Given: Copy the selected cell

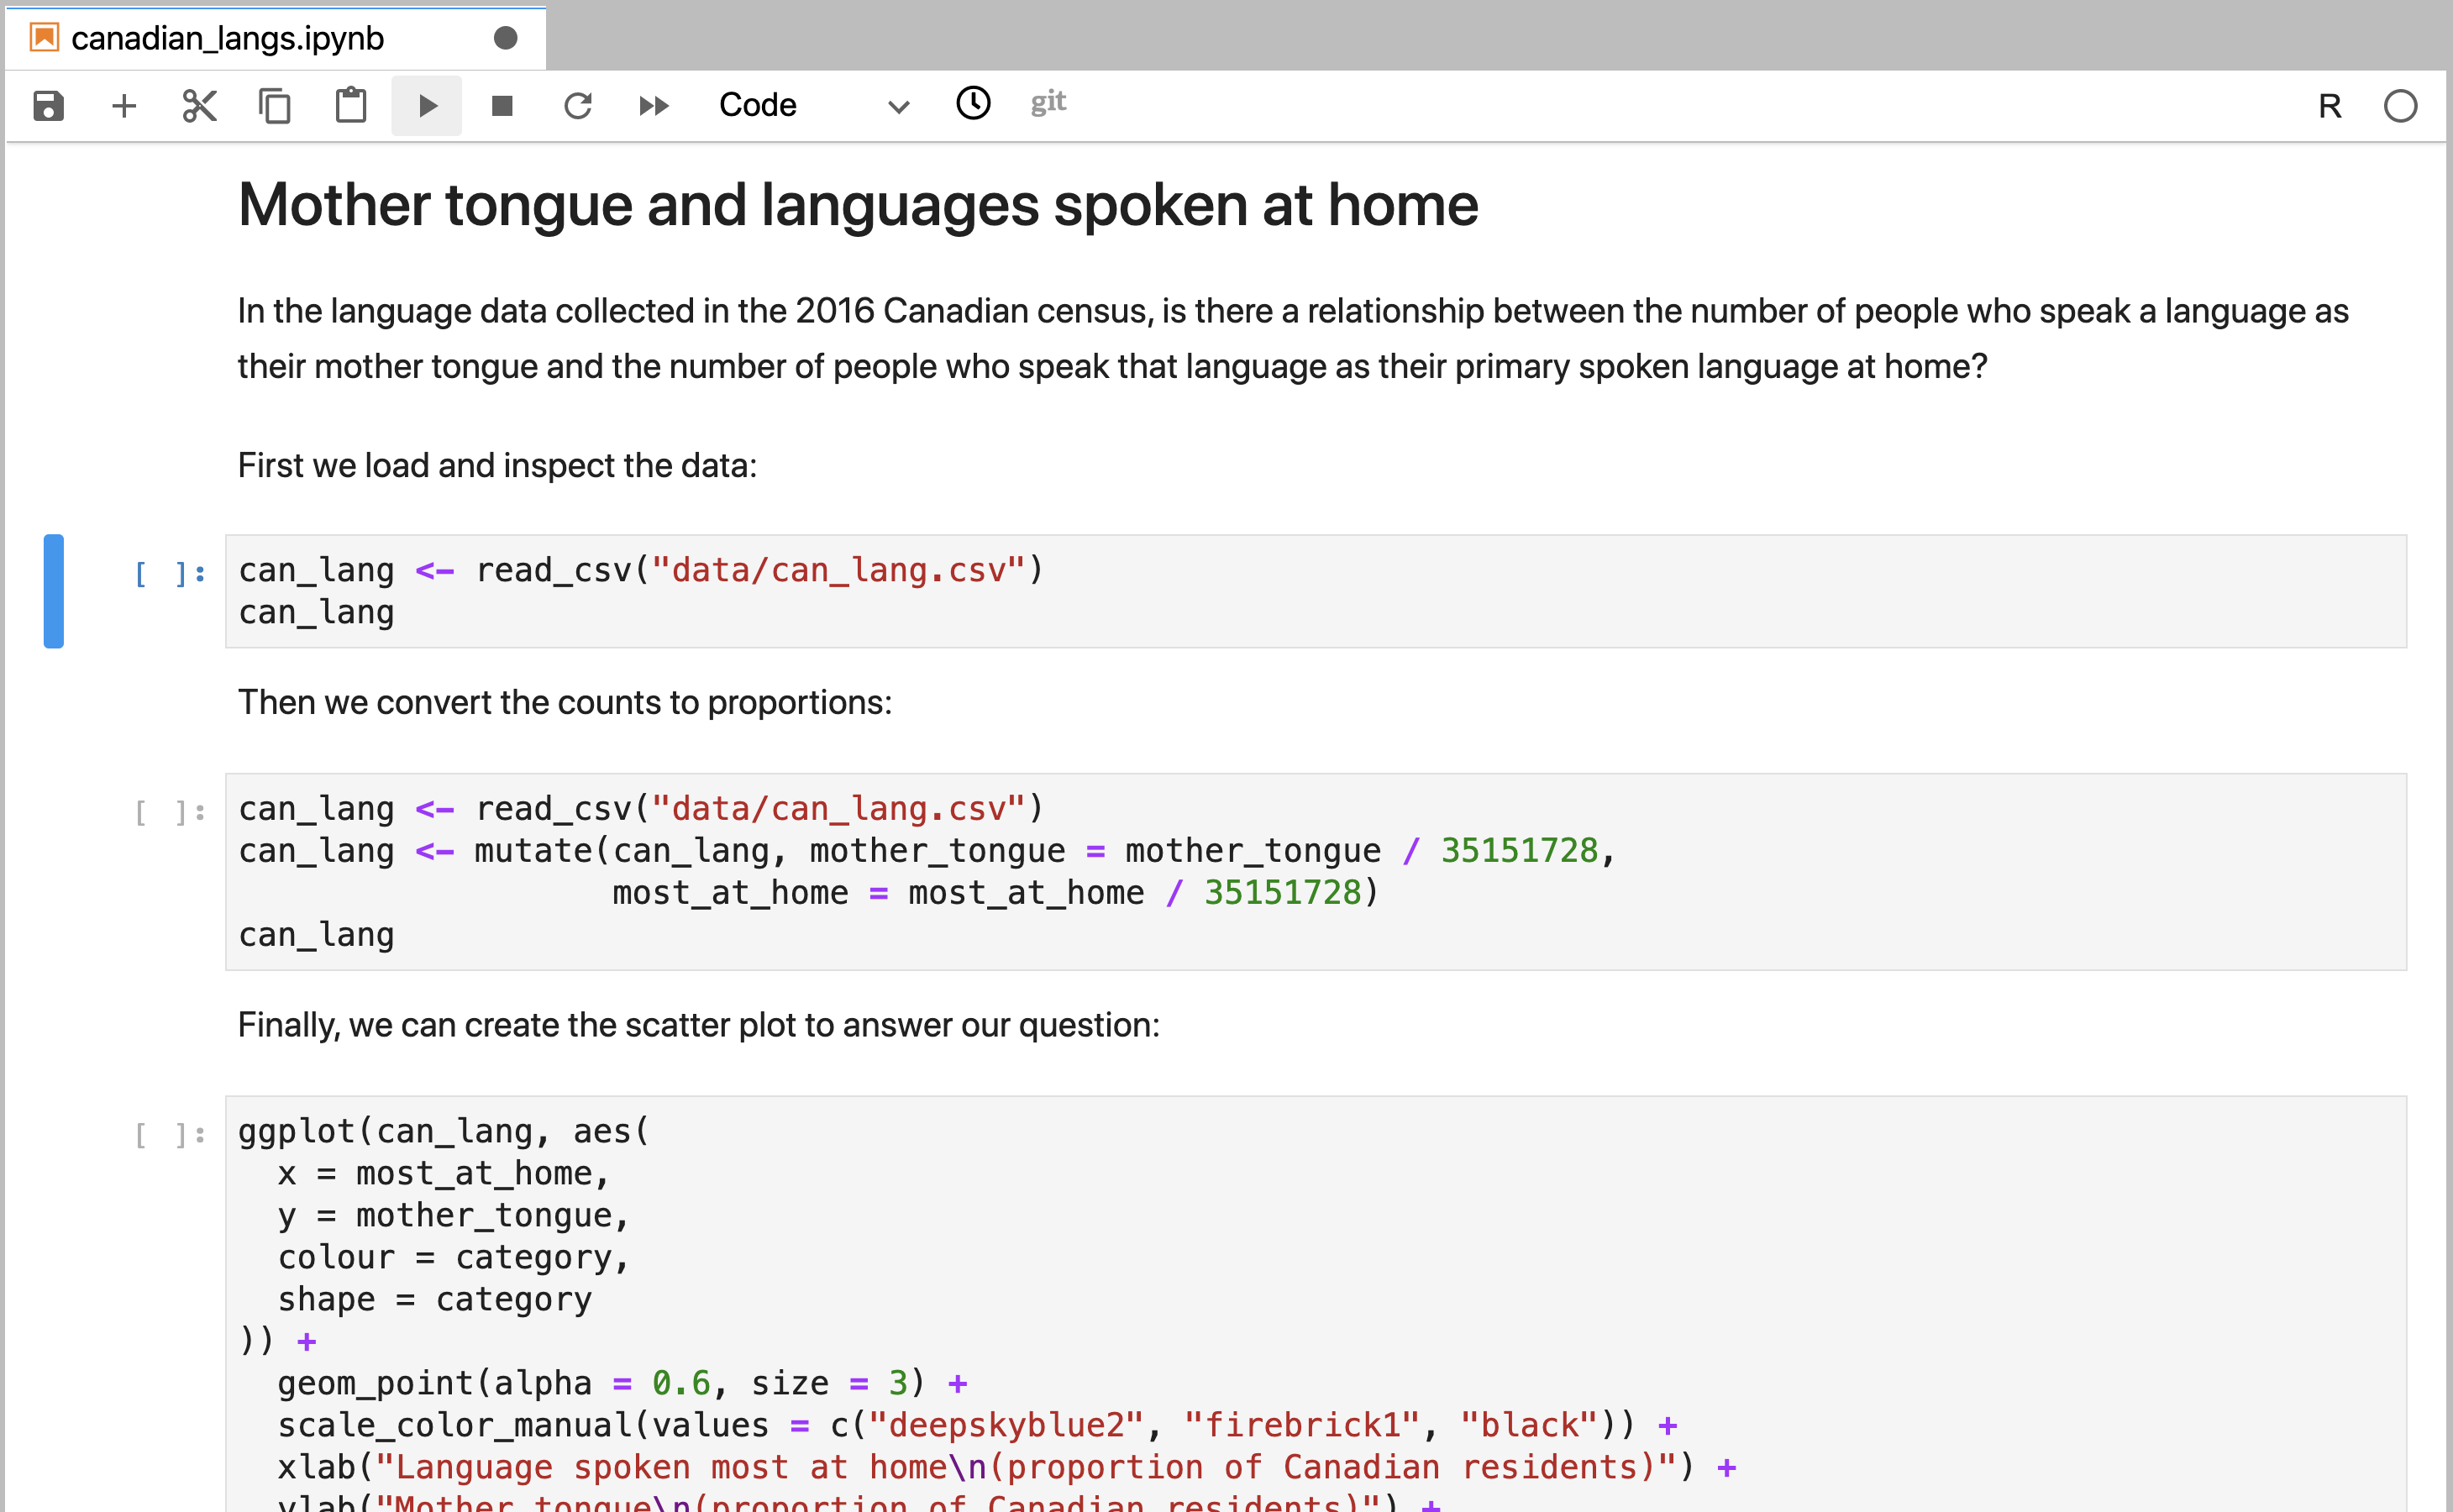Looking at the screenshot, I should (x=275, y=105).
